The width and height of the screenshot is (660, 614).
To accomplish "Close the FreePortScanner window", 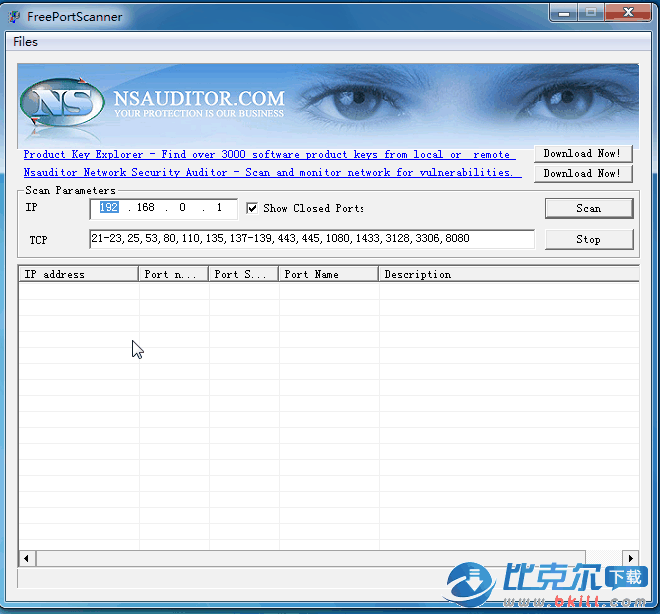I will [x=628, y=13].
